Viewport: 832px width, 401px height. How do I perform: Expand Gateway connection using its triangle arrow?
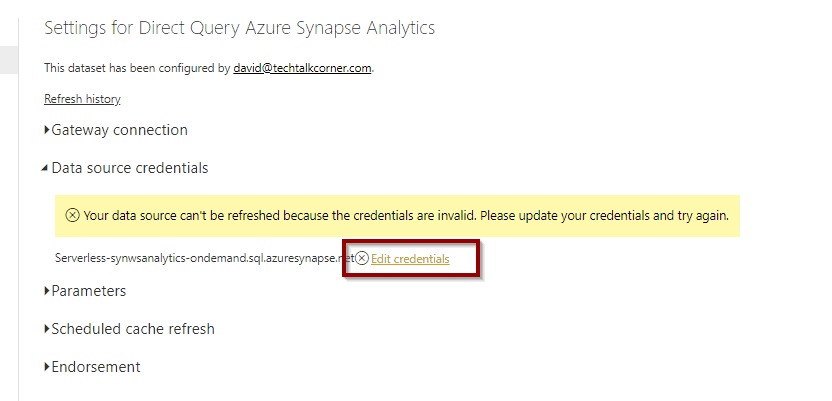coord(47,130)
